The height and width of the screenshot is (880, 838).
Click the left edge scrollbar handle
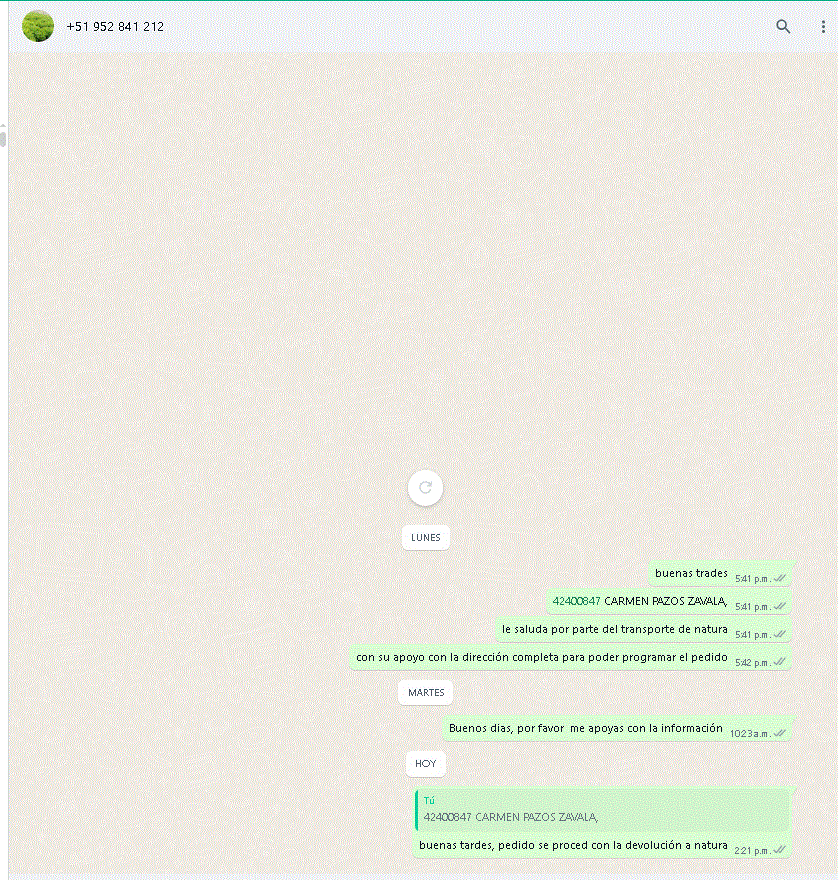tap(3, 136)
